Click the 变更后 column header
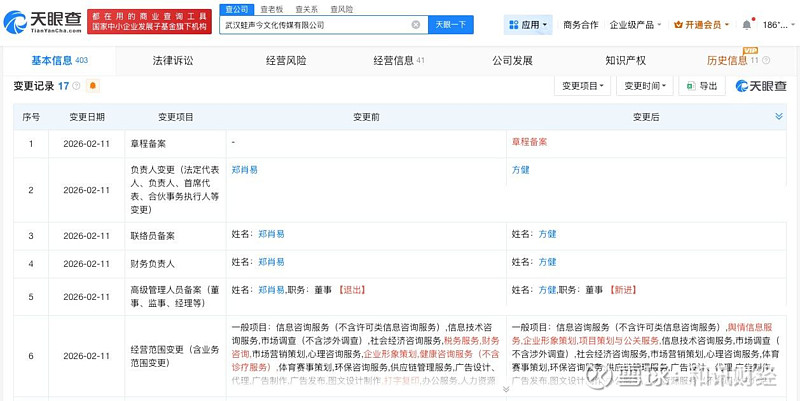This screenshot has height=401, width=800. click(646, 117)
